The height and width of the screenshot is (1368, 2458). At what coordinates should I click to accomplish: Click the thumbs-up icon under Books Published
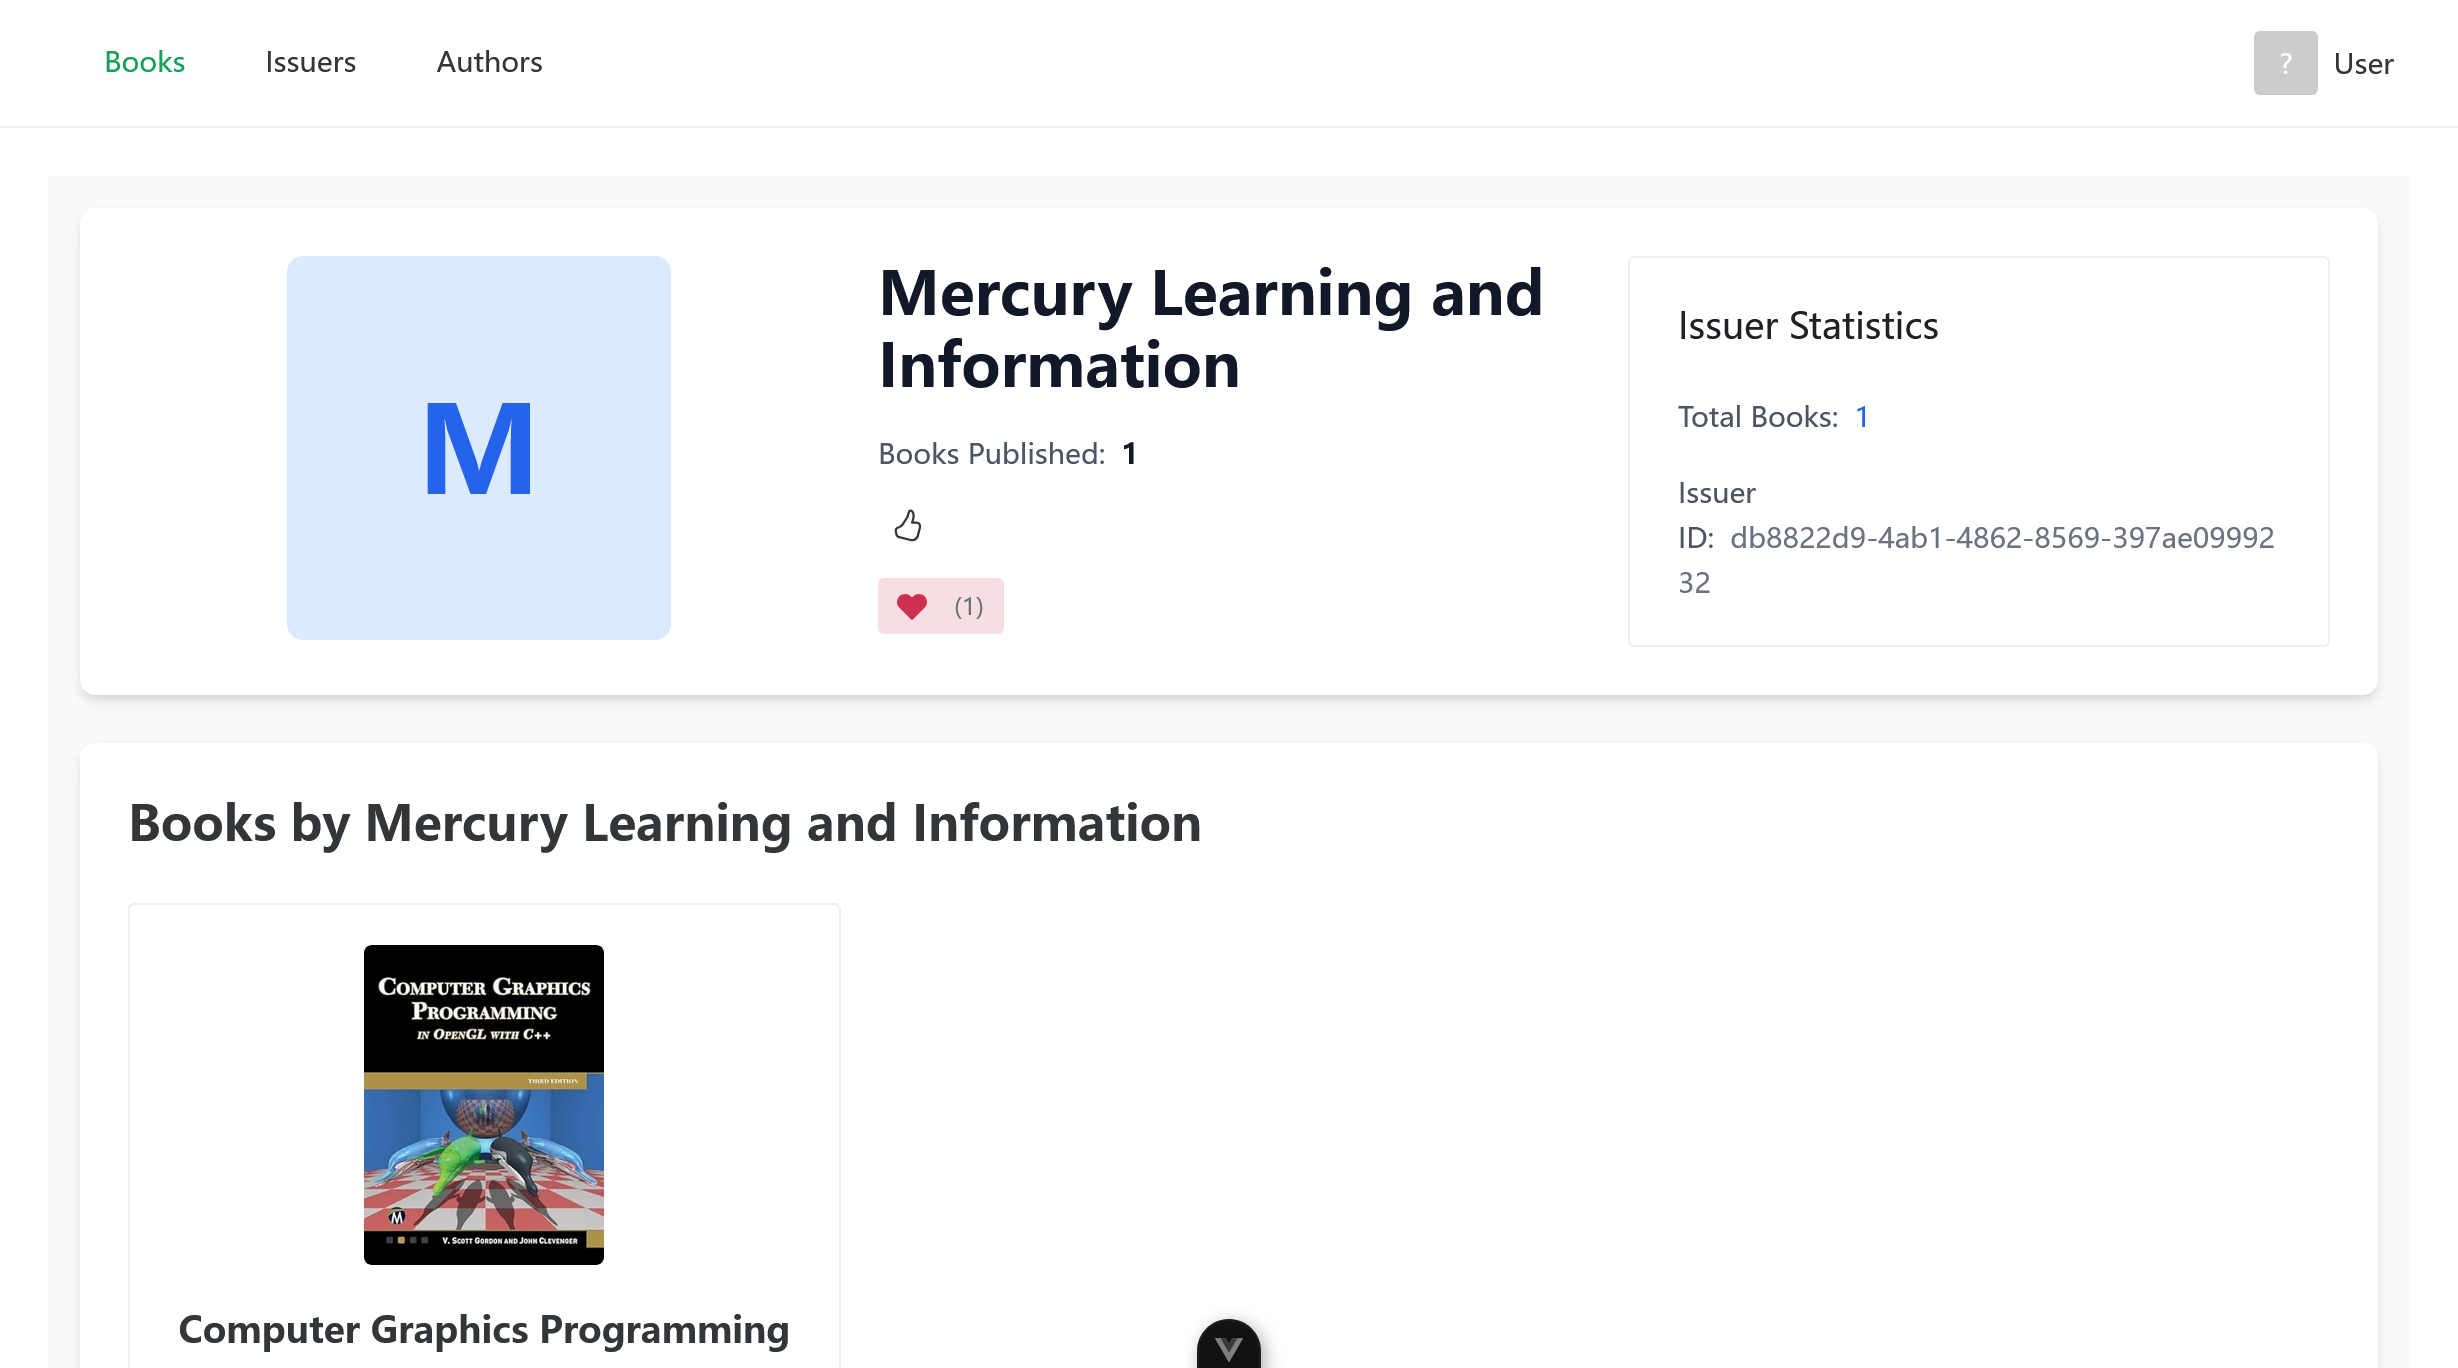point(908,525)
